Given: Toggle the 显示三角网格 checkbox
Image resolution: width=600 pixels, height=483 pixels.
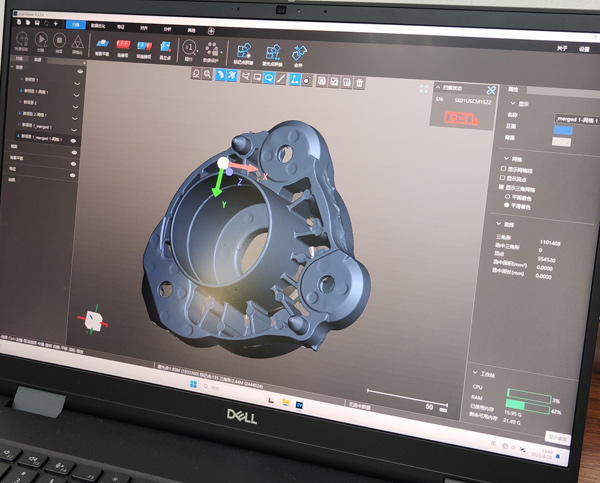Looking at the screenshot, I should 505,187.
